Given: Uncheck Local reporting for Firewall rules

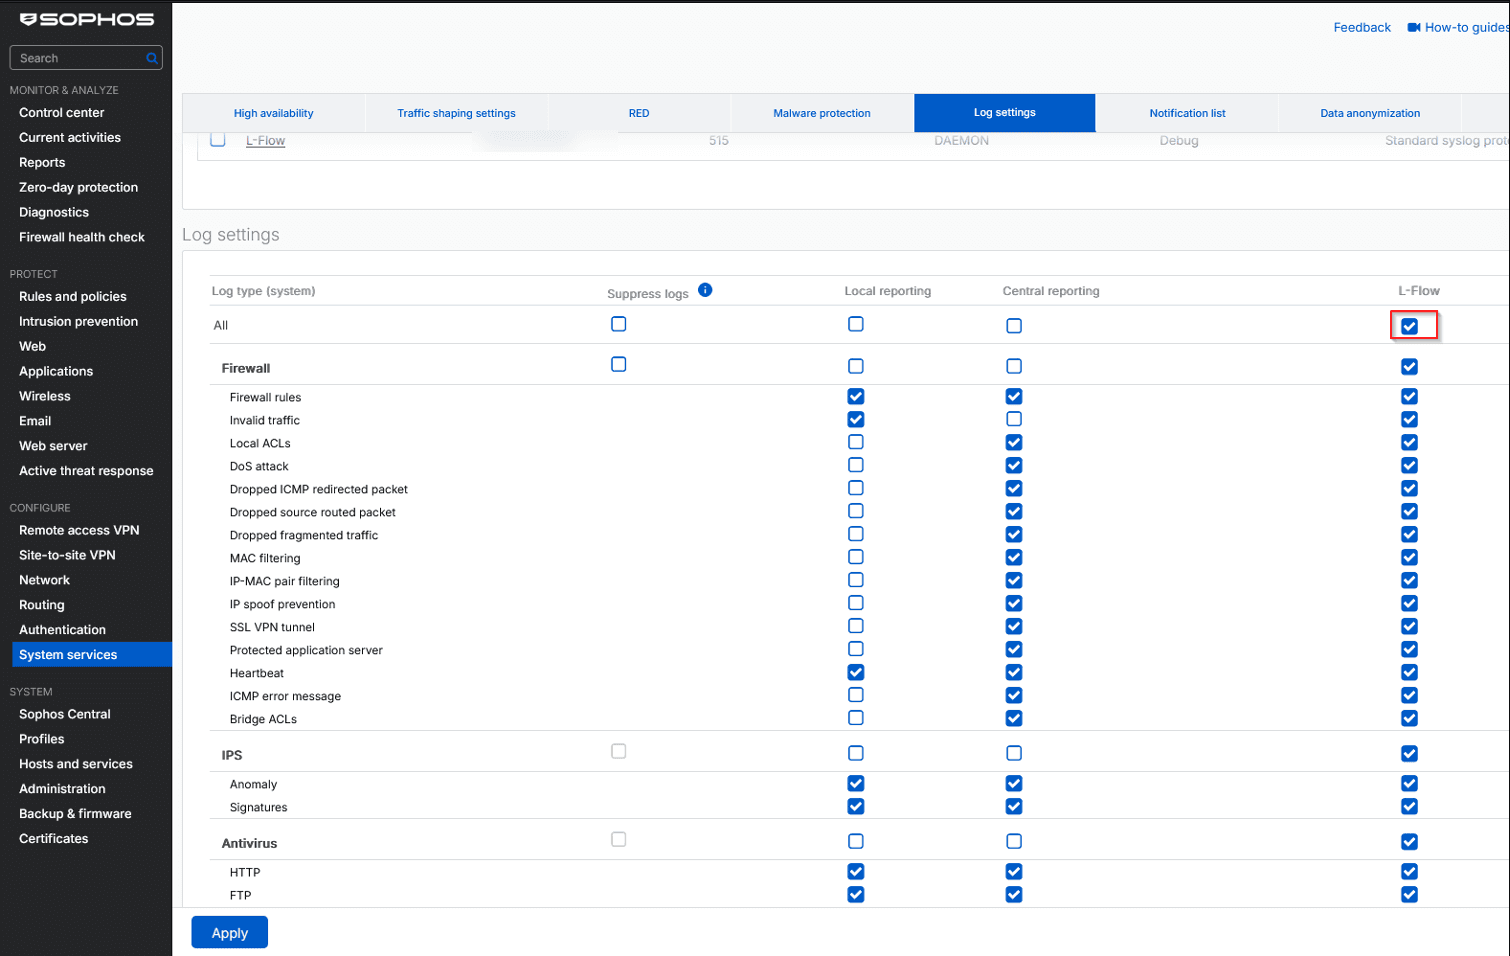Looking at the screenshot, I should pyautogui.click(x=856, y=397).
